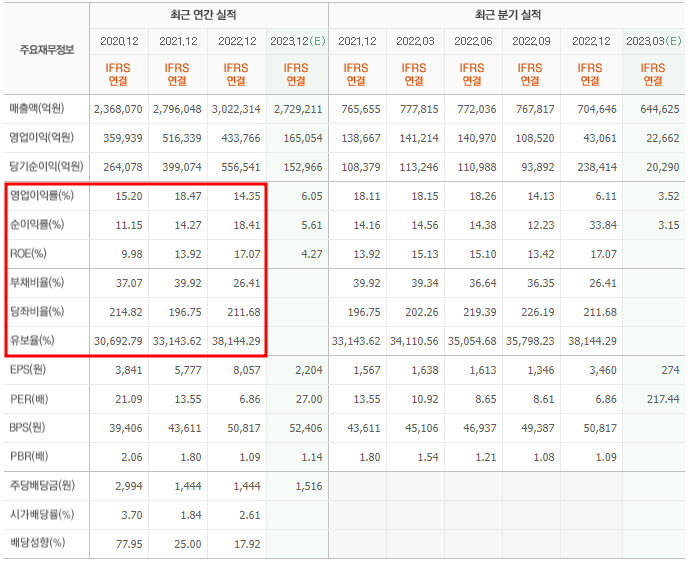This screenshot has width=688, height=562.
Task: Click the ROE value 4.27
Action: click(312, 254)
